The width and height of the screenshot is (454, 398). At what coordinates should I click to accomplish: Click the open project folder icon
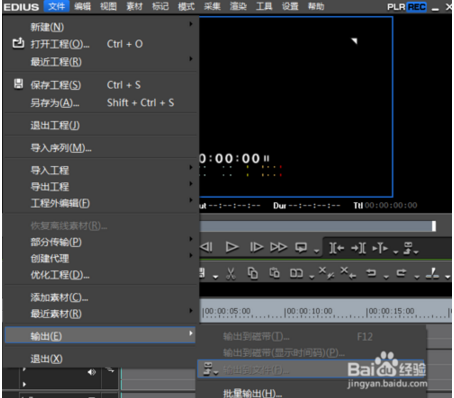point(18,43)
